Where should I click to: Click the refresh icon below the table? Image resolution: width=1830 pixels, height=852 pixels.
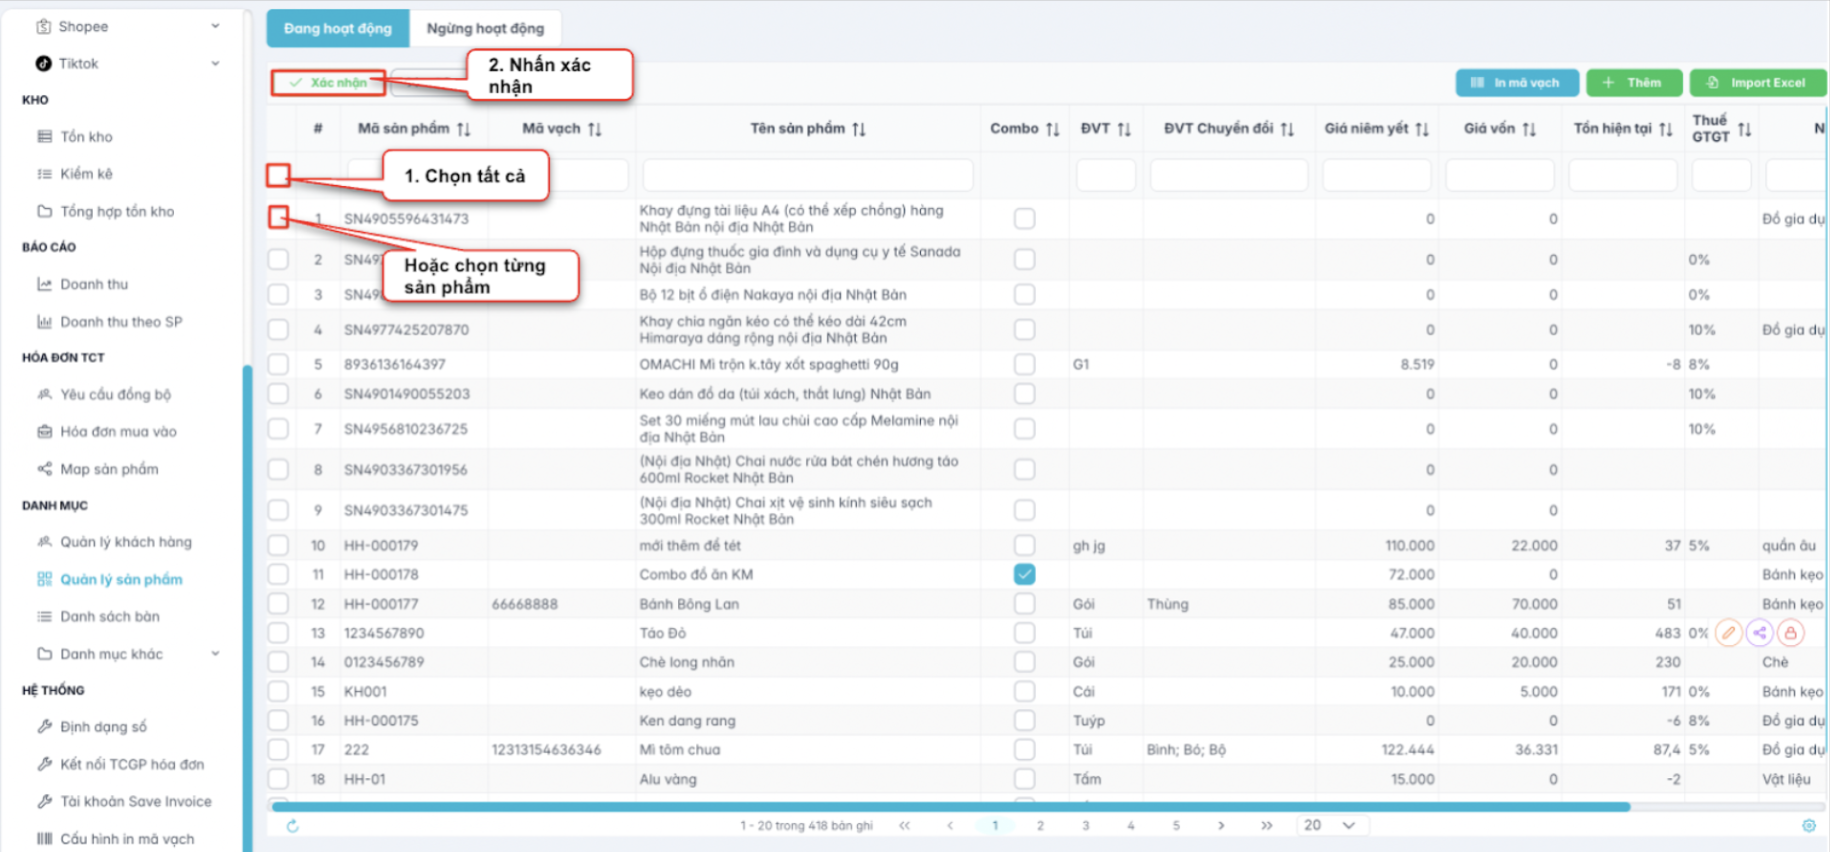coord(292,826)
